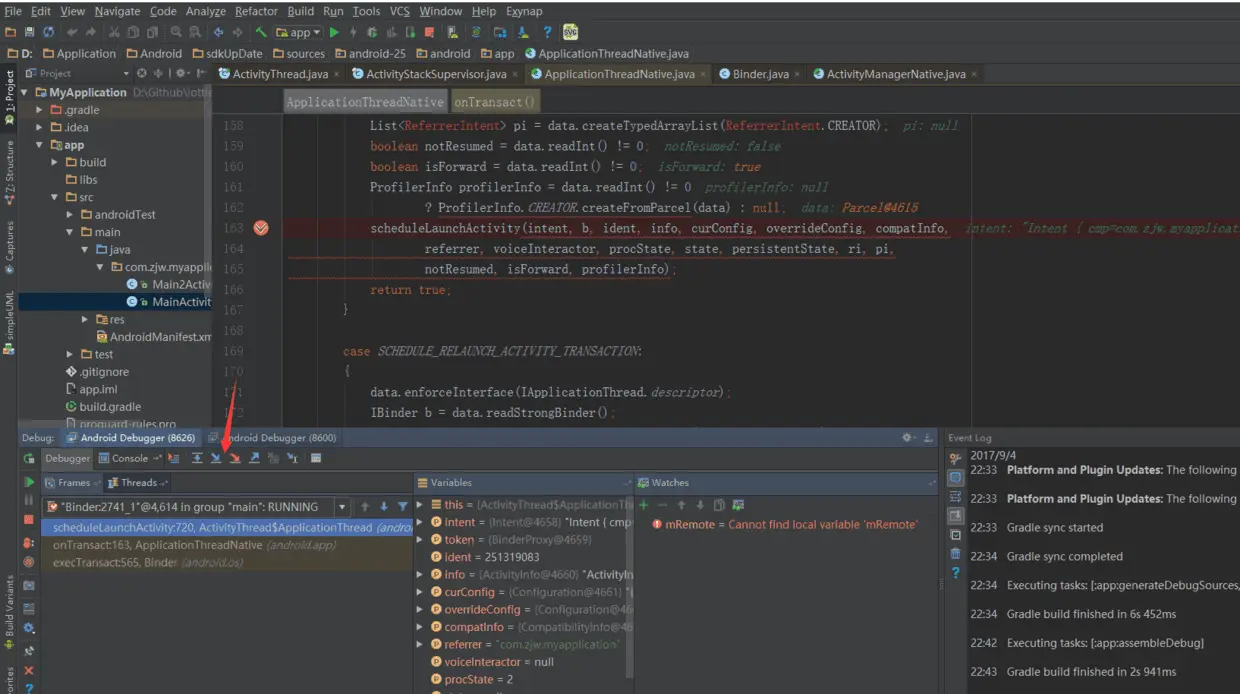This screenshot has width=1240, height=694.
Task: Toggle the breakpoint on line 163
Action: click(261, 228)
